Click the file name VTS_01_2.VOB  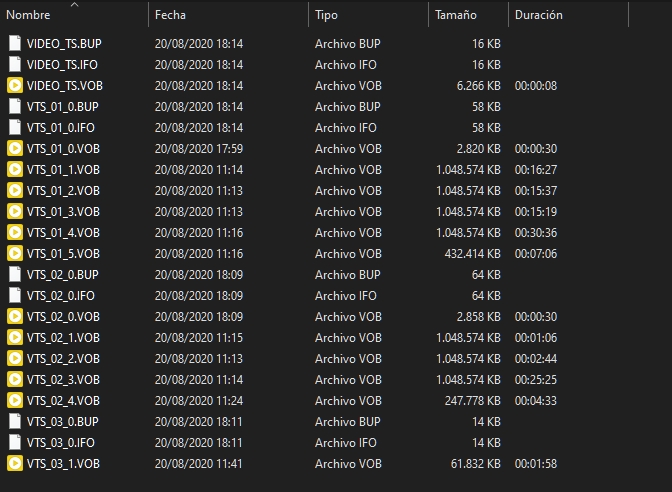pyautogui.click(x=63, y=191)
